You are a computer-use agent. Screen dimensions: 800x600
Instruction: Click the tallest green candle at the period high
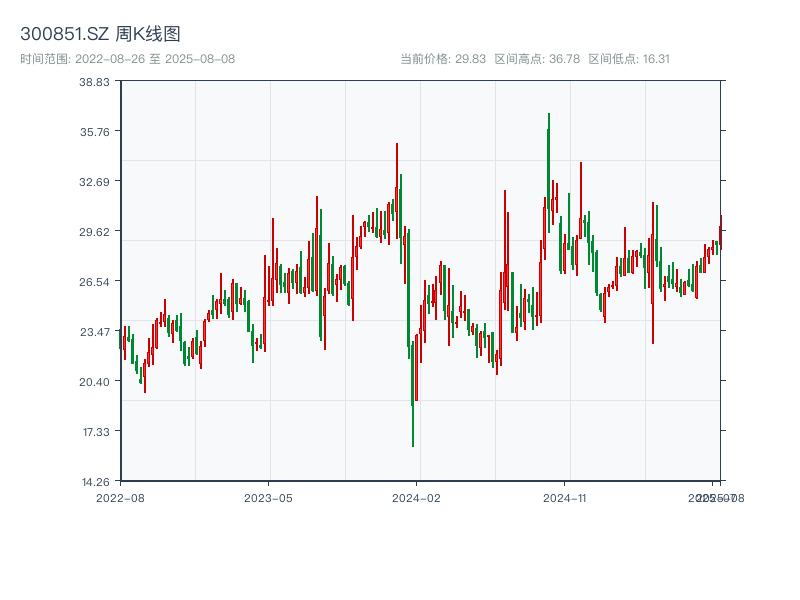549,172
